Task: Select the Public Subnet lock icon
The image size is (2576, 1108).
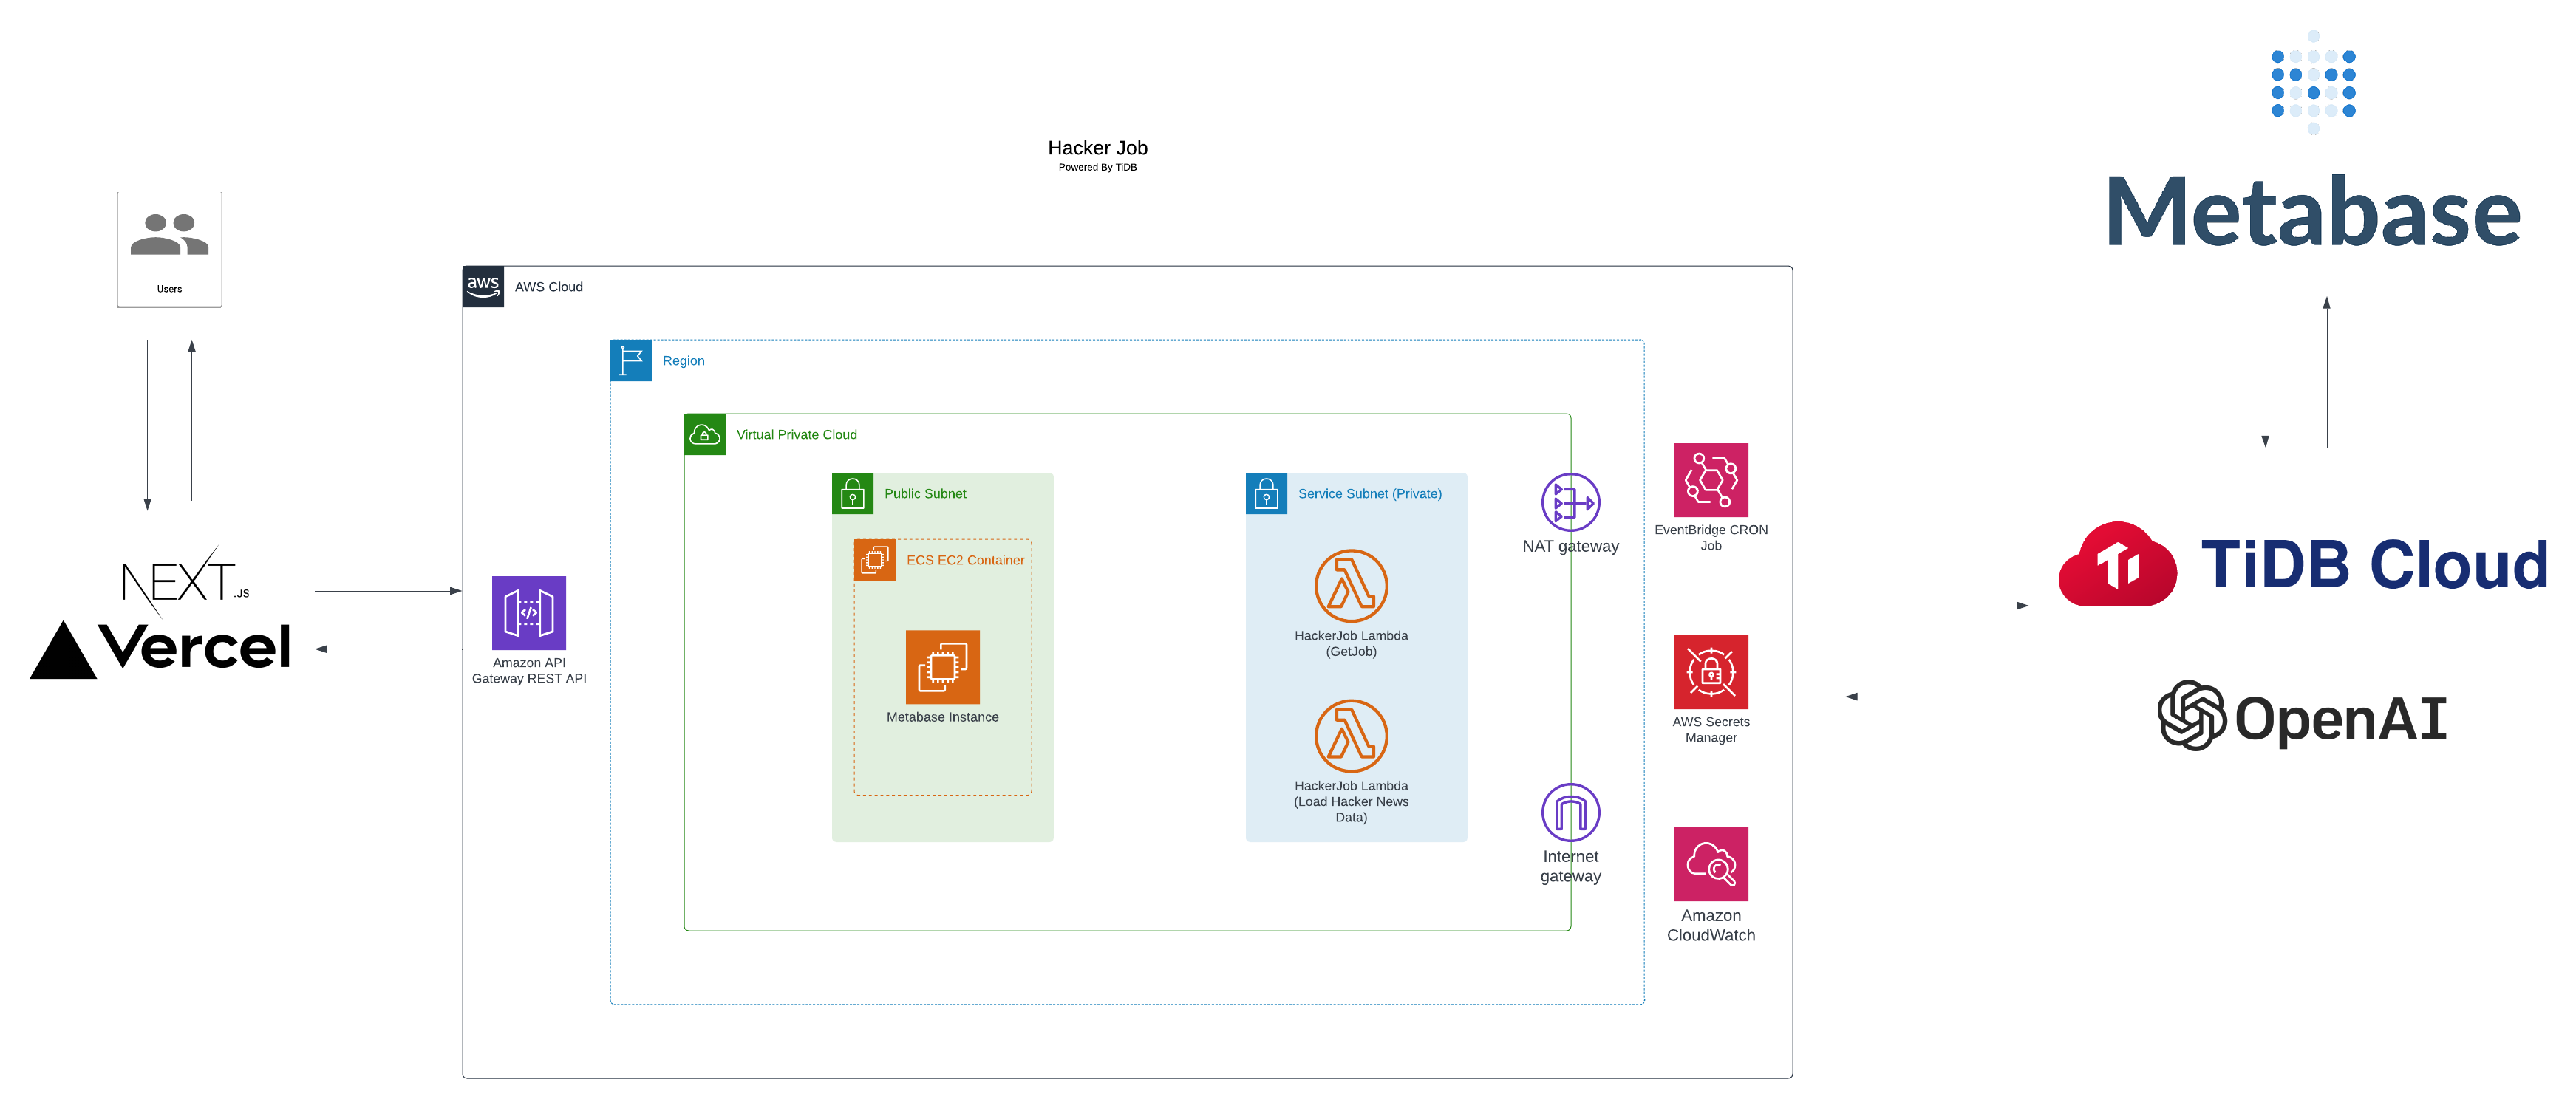Action: [x=853, y=494]
